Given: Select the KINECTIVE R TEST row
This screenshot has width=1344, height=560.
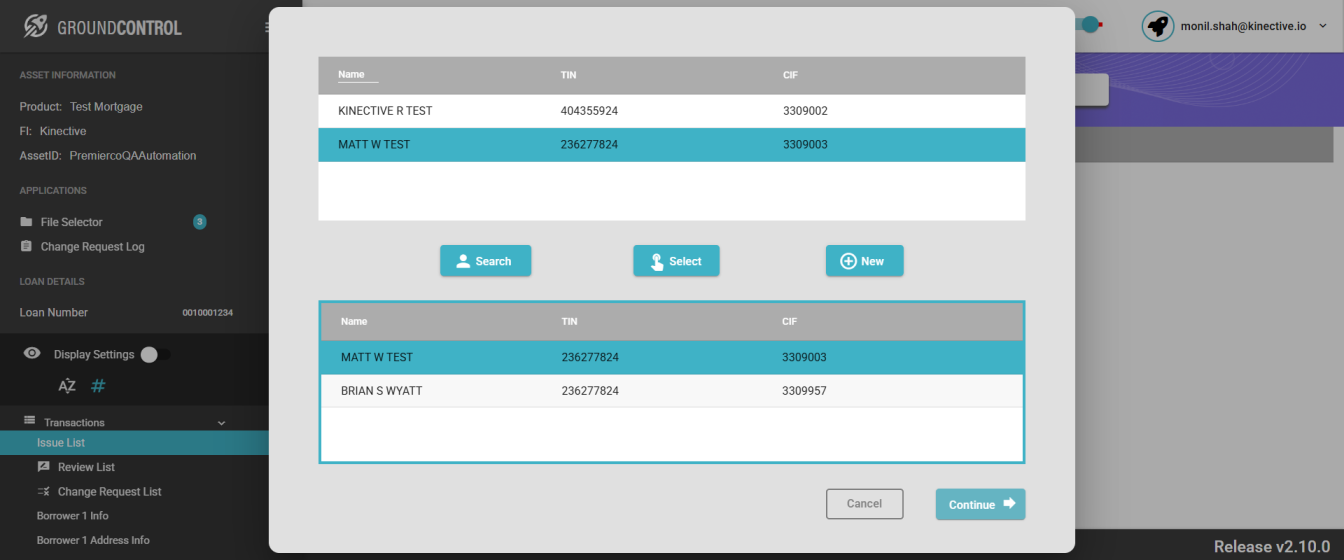Looking at the screenshot, I should (x=672, y=111).
